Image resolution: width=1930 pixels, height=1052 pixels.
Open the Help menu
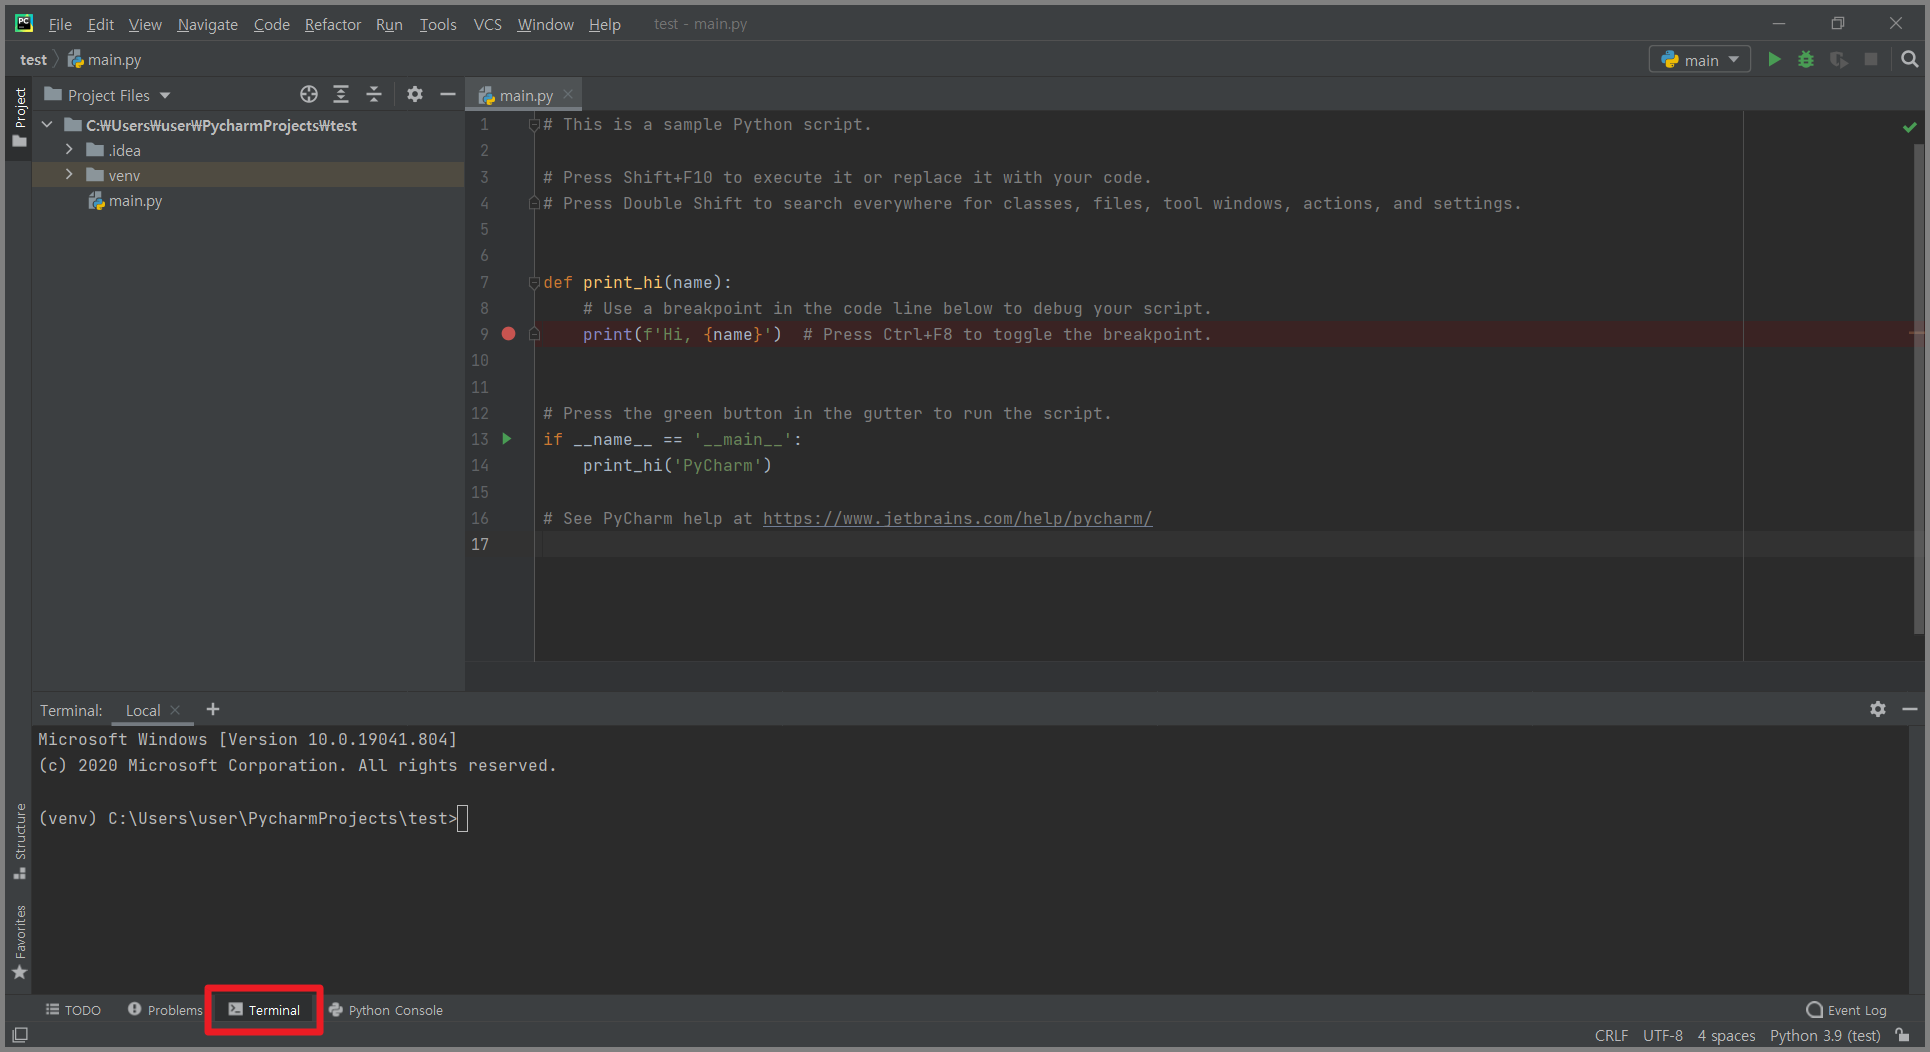(604, 24)
